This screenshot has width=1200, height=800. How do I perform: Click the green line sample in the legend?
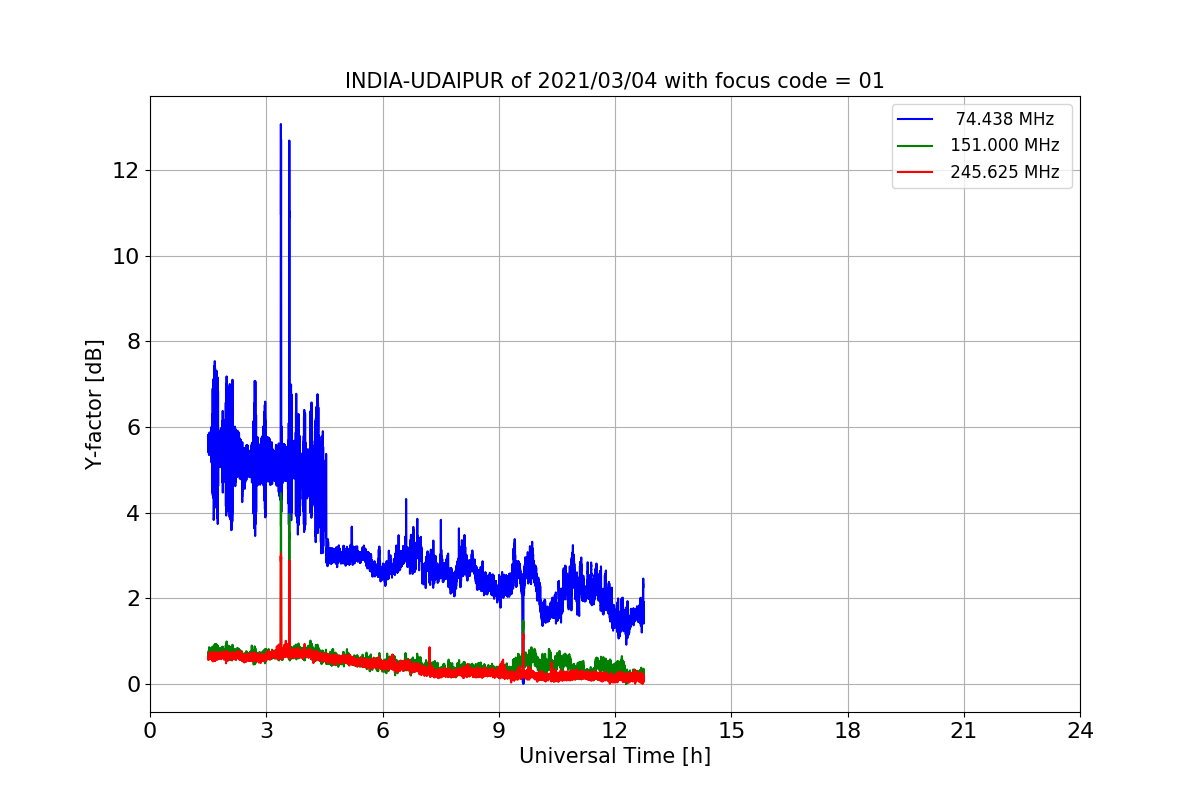(916, 146)
